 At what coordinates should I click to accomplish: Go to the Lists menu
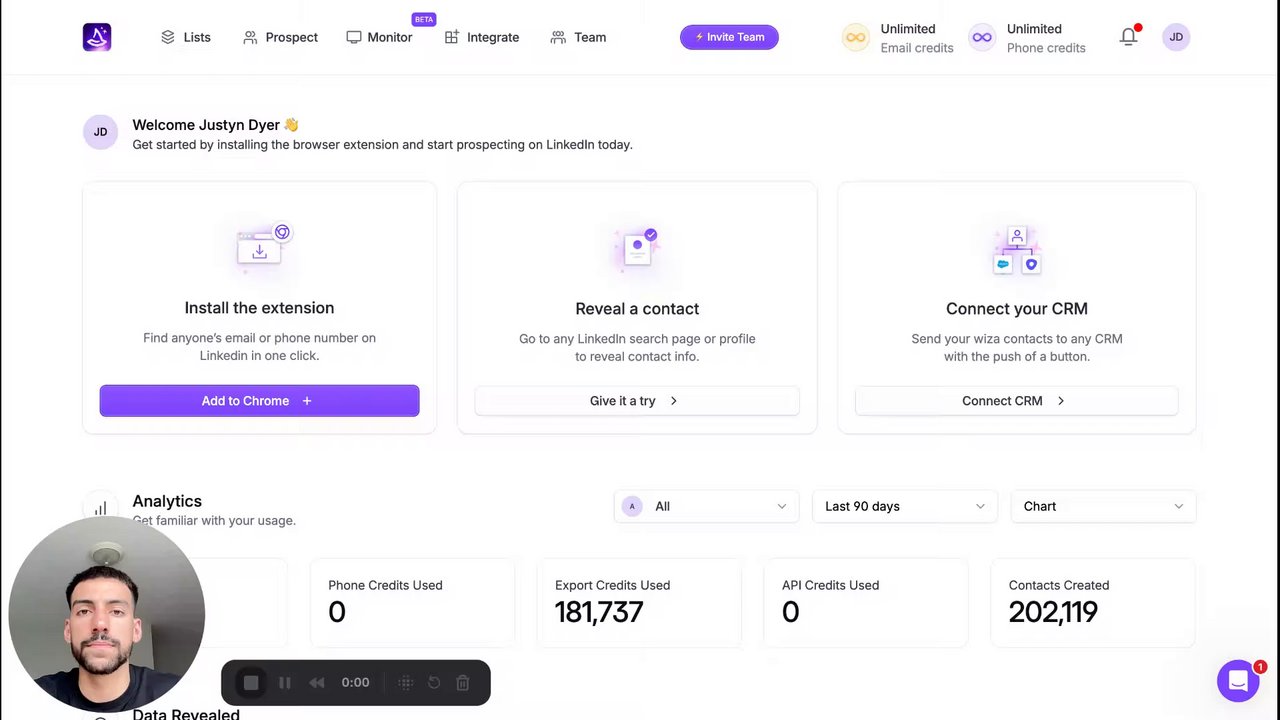click(x=186, y=37)
